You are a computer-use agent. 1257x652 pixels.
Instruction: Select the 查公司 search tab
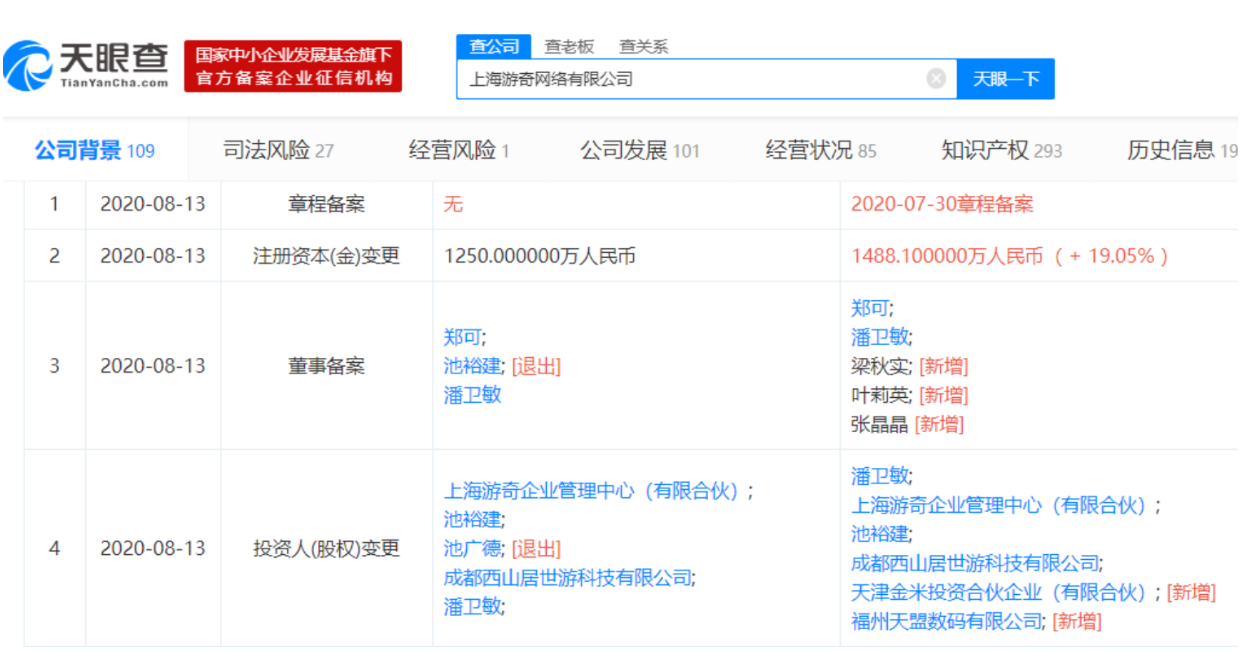click(494, 46)
